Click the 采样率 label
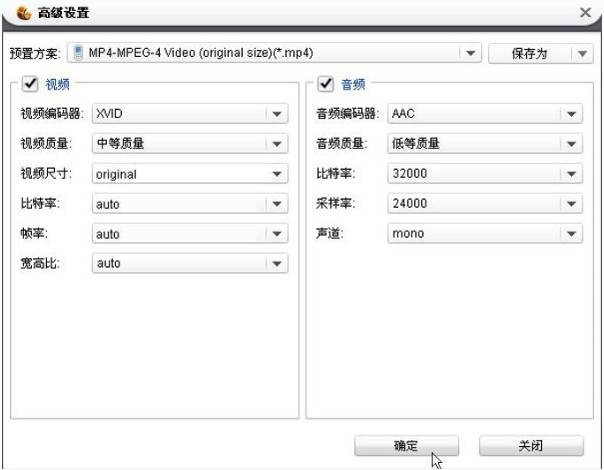 click(x=336, y=203)
